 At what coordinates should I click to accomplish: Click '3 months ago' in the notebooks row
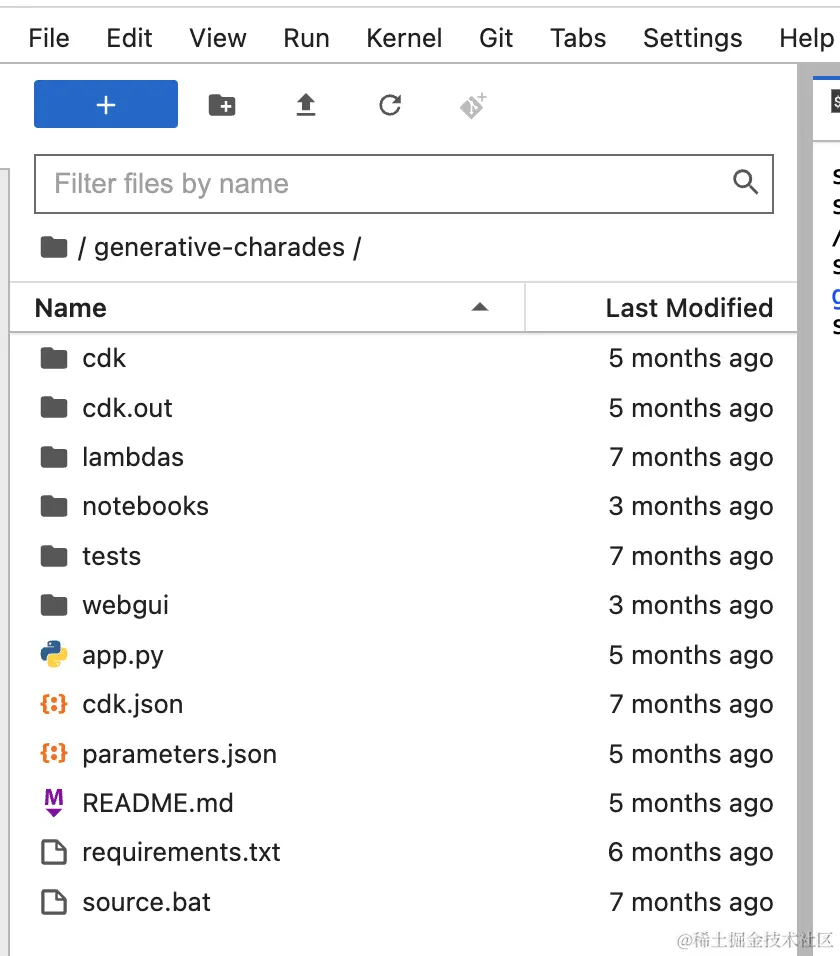pyautogui.click(x=691, y=507)
